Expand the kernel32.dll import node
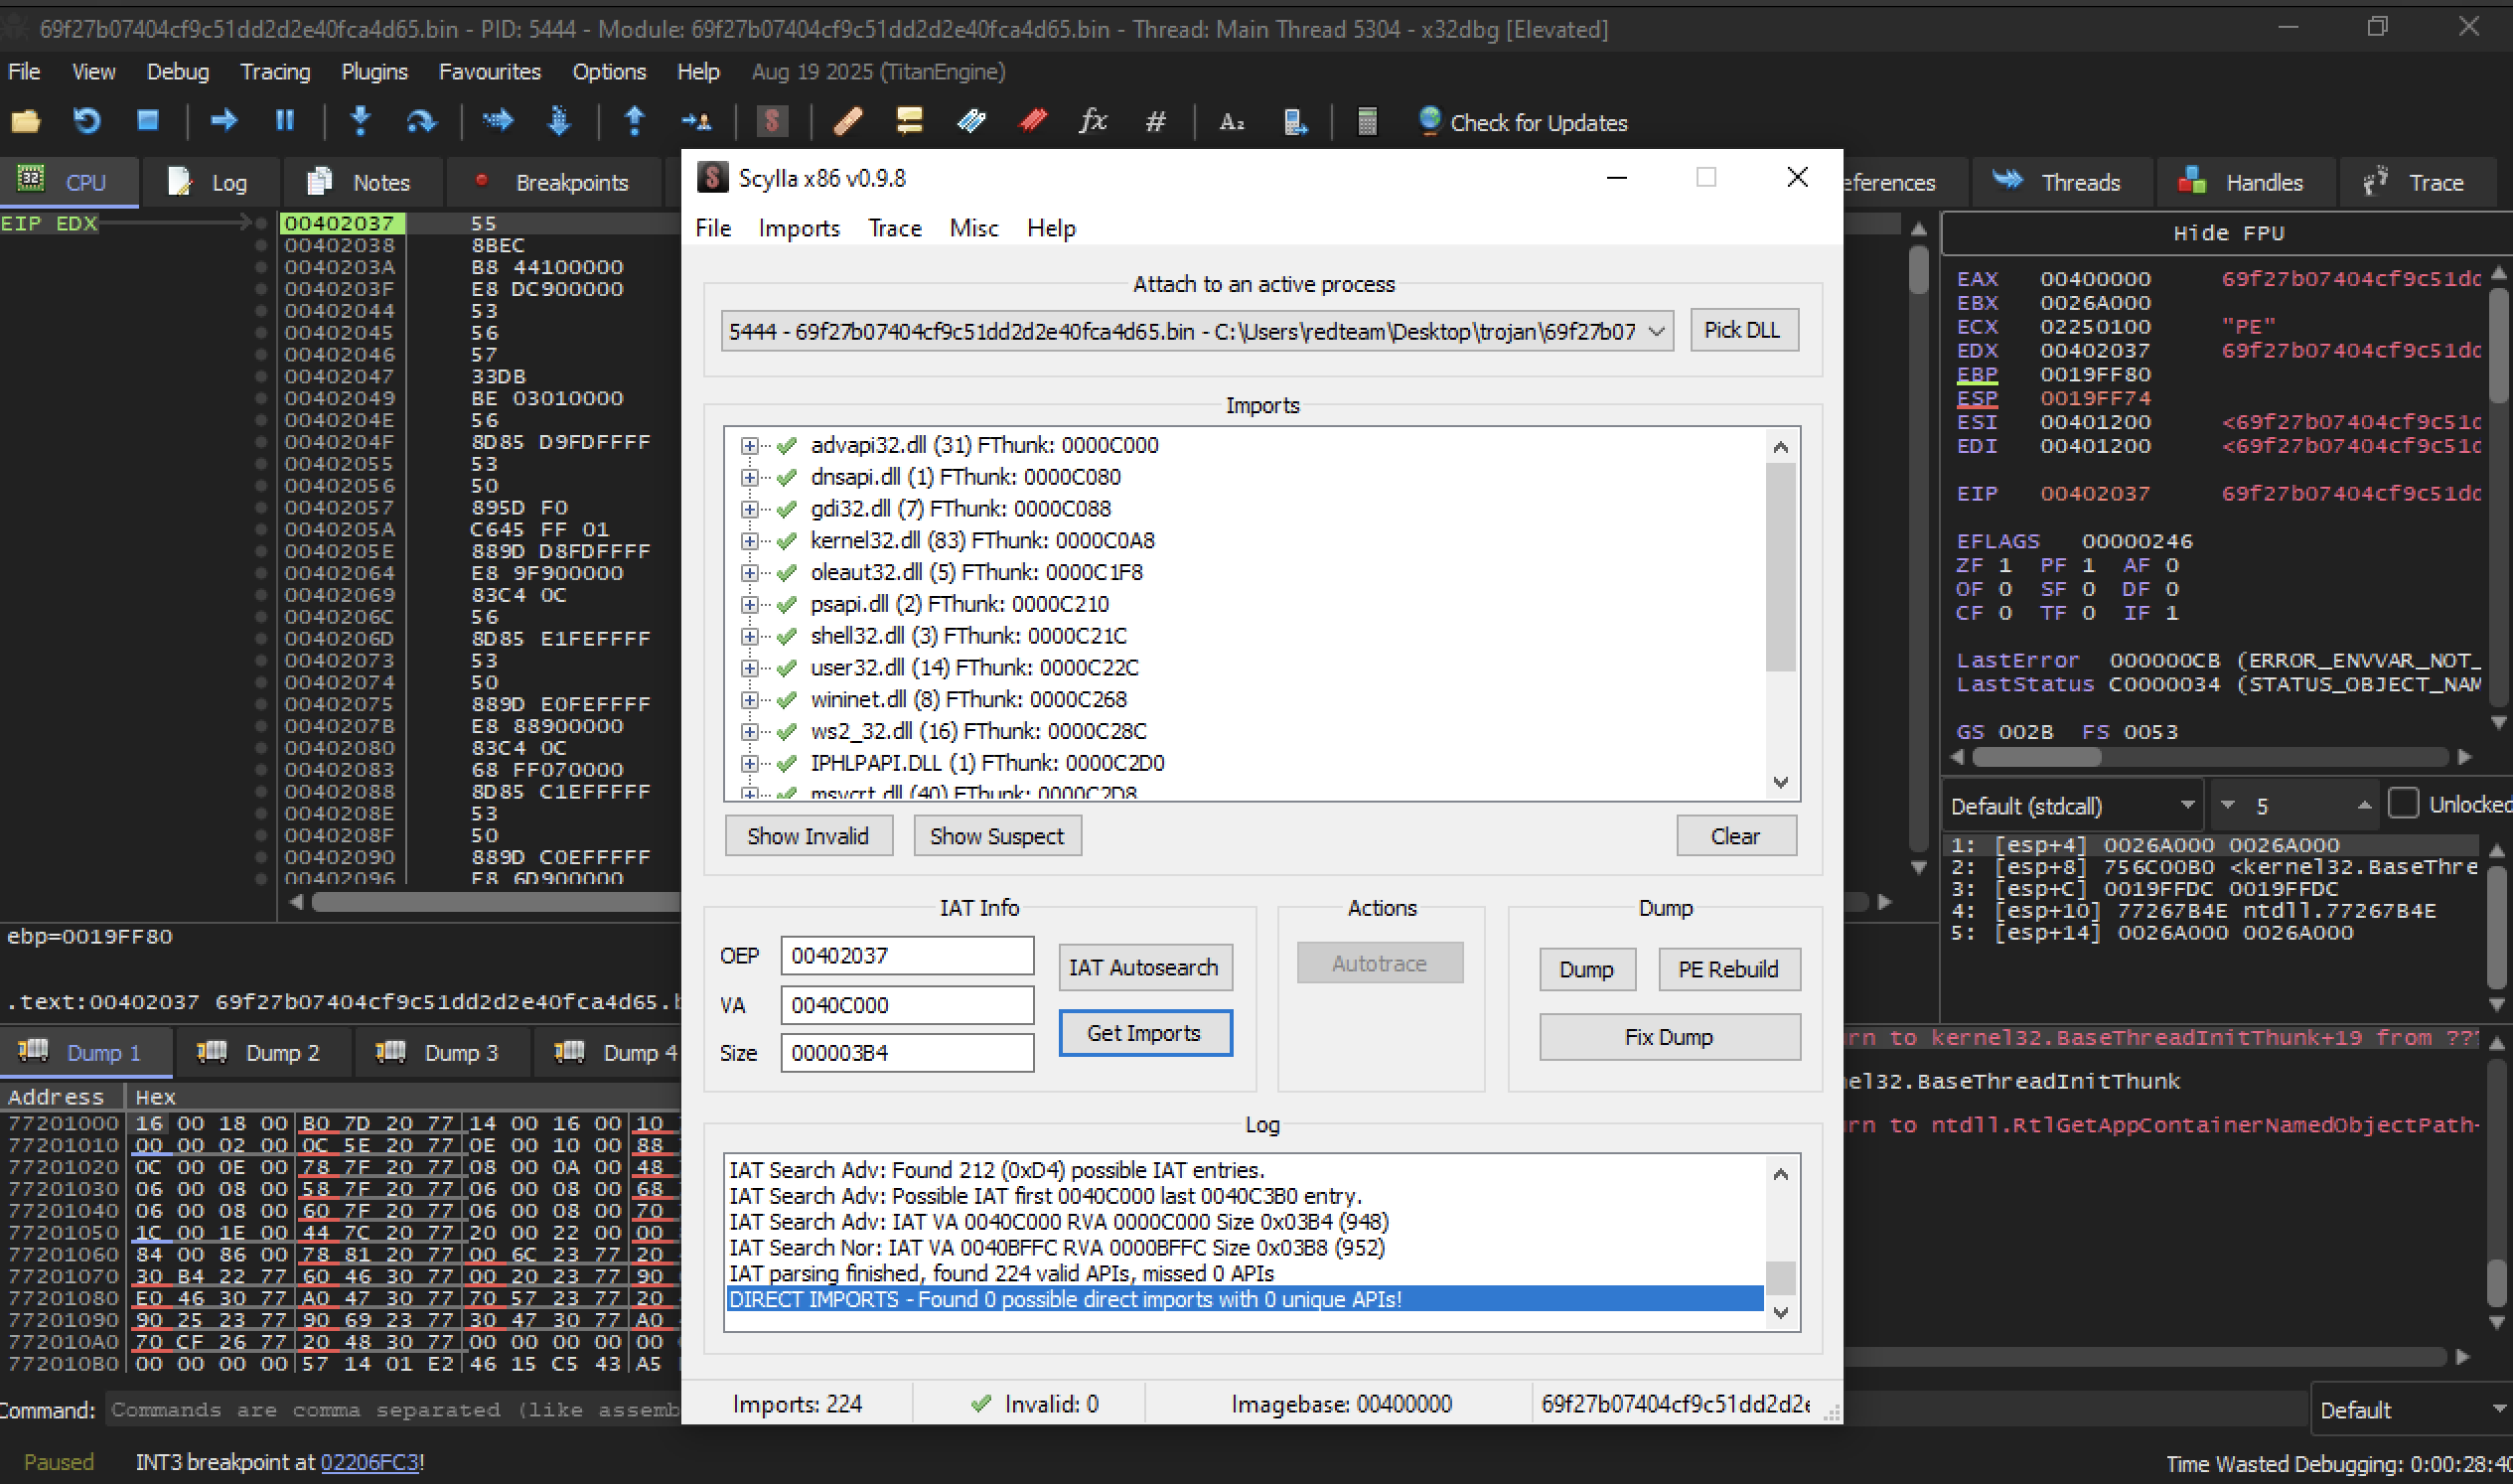 click(x=749, y=541)
